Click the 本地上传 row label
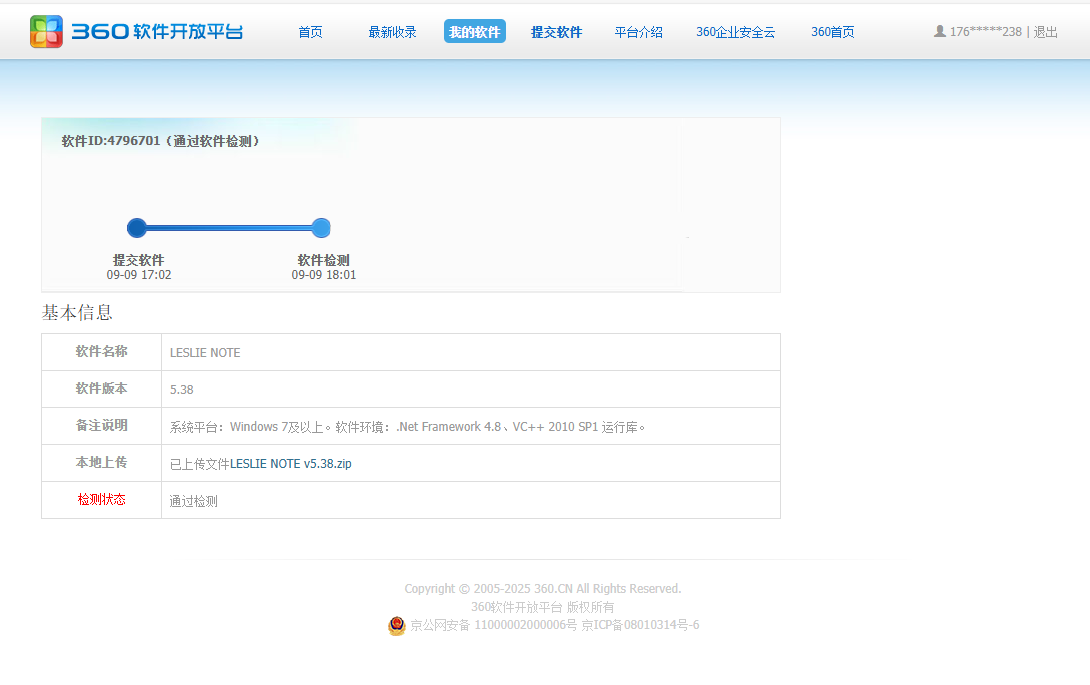This screenshot has height=685, width=1090. [101, 462]
